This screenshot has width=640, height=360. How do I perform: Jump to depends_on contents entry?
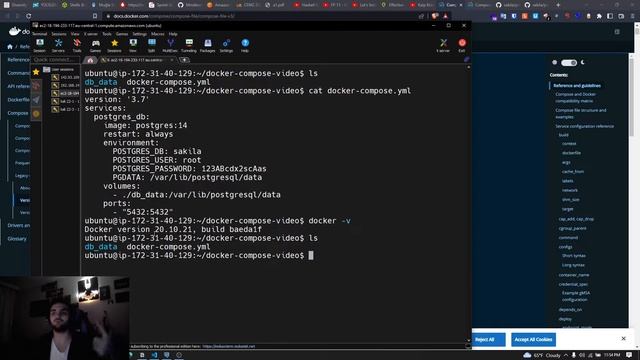click(x=570, y=309)
